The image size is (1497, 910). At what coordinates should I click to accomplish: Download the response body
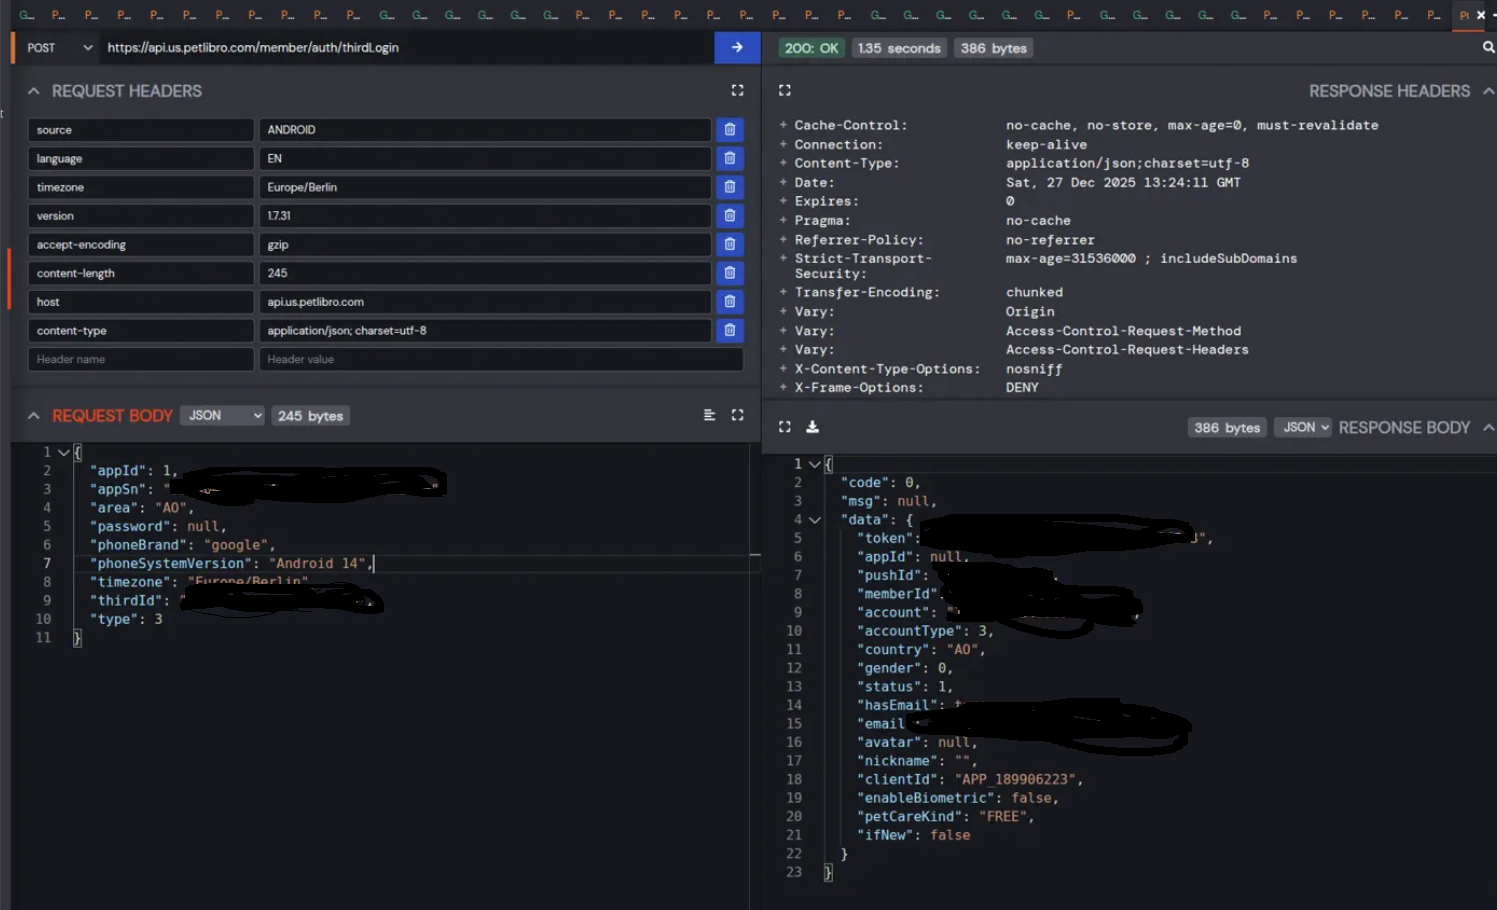coord(811,426)
